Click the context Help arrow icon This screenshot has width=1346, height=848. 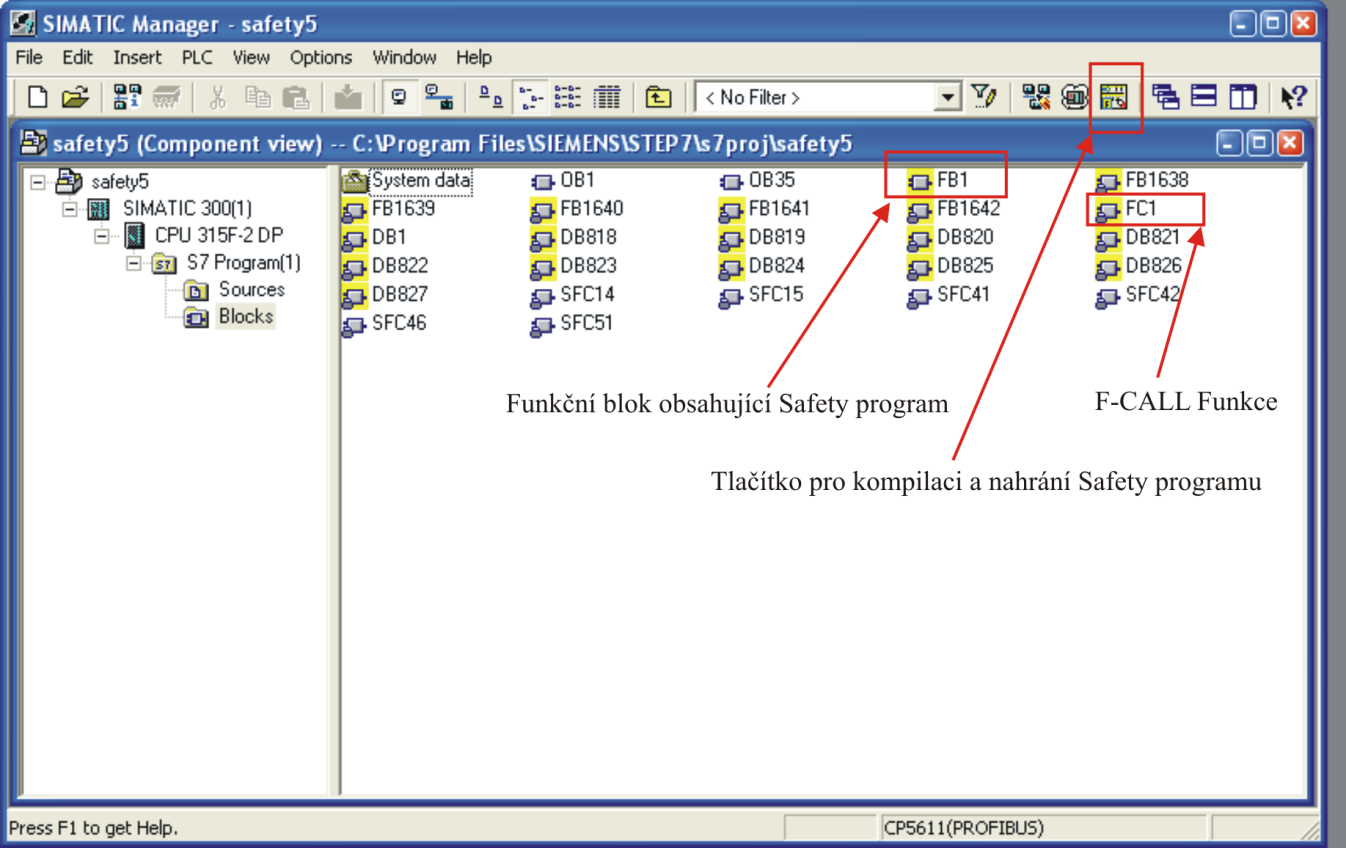1293,97
